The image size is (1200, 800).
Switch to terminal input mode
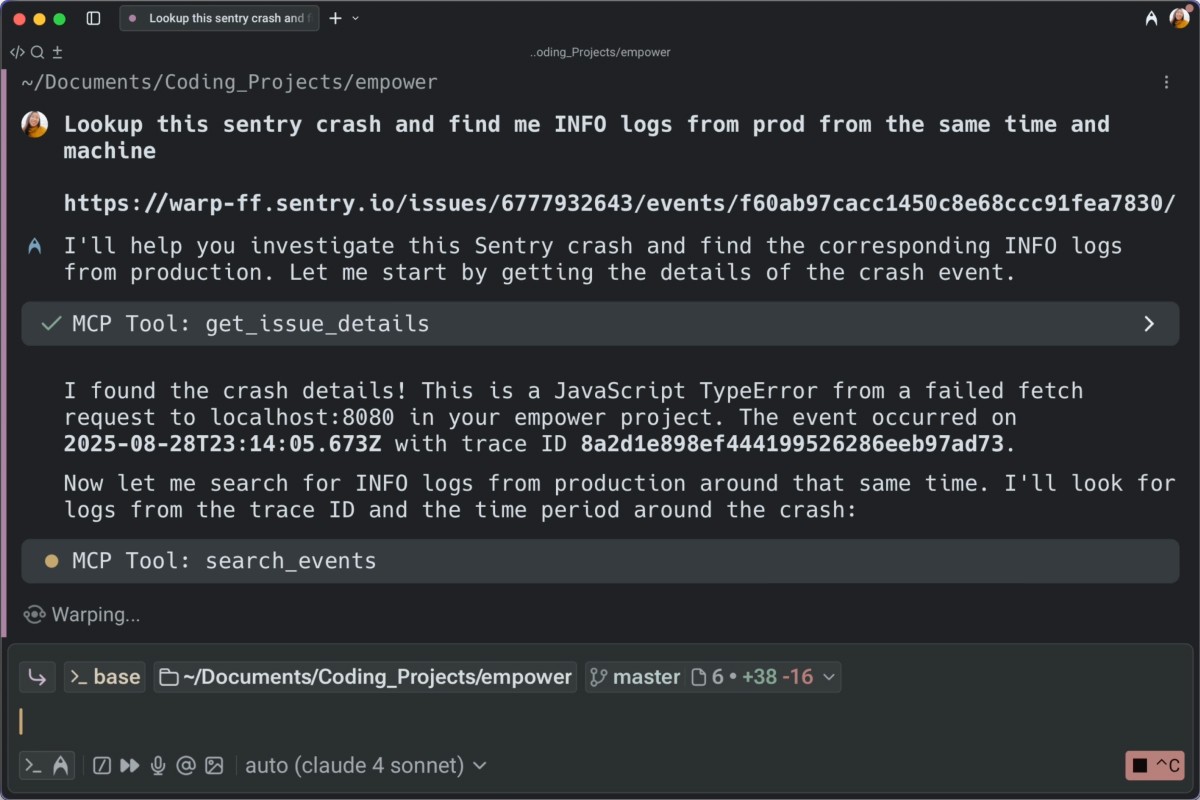[x=33, y=766]
